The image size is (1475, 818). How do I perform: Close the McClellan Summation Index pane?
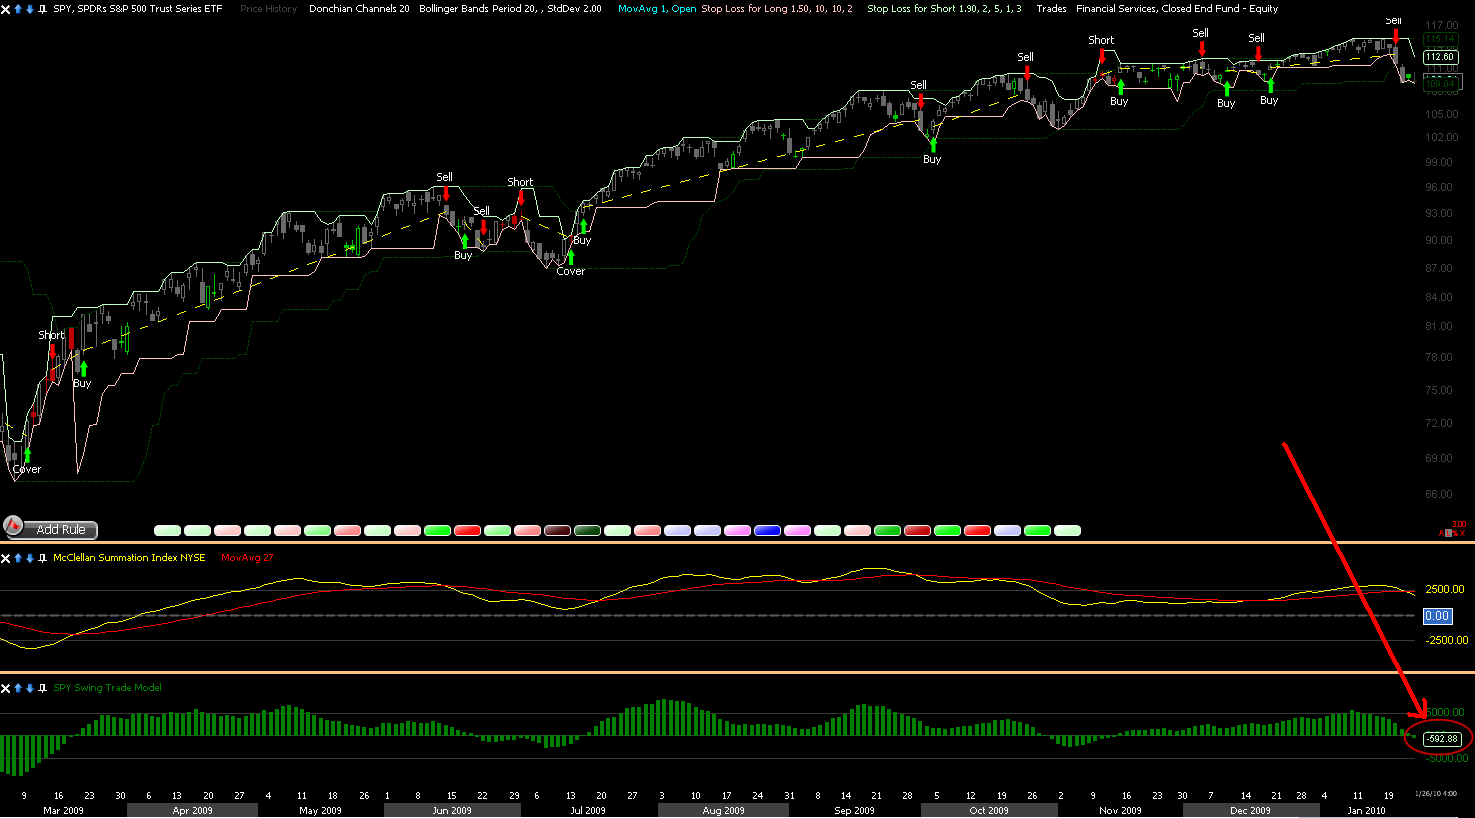(x=6, y=558)
